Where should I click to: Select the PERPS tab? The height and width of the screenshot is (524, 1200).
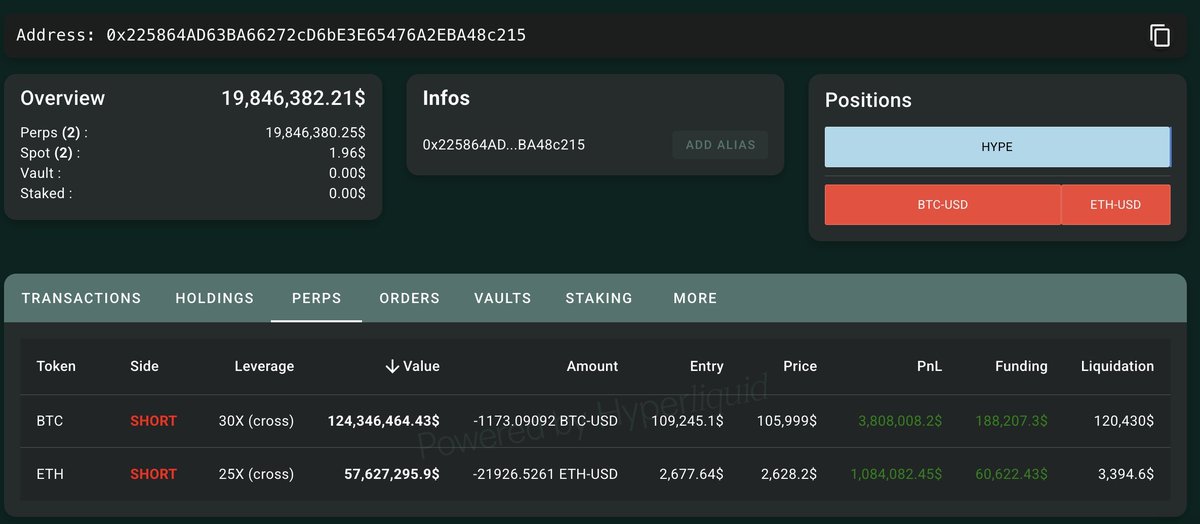pyautogui.click(x=317, y=298)
